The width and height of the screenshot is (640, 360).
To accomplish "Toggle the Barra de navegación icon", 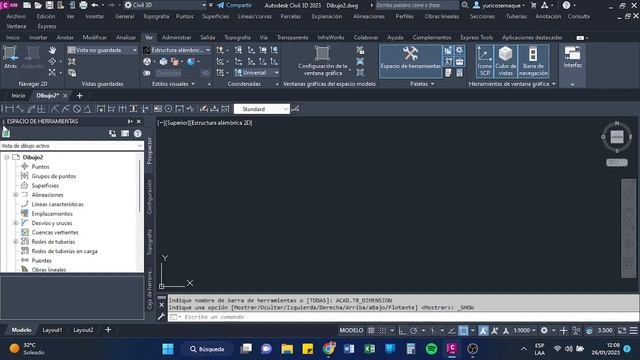I will pos(533,61).
